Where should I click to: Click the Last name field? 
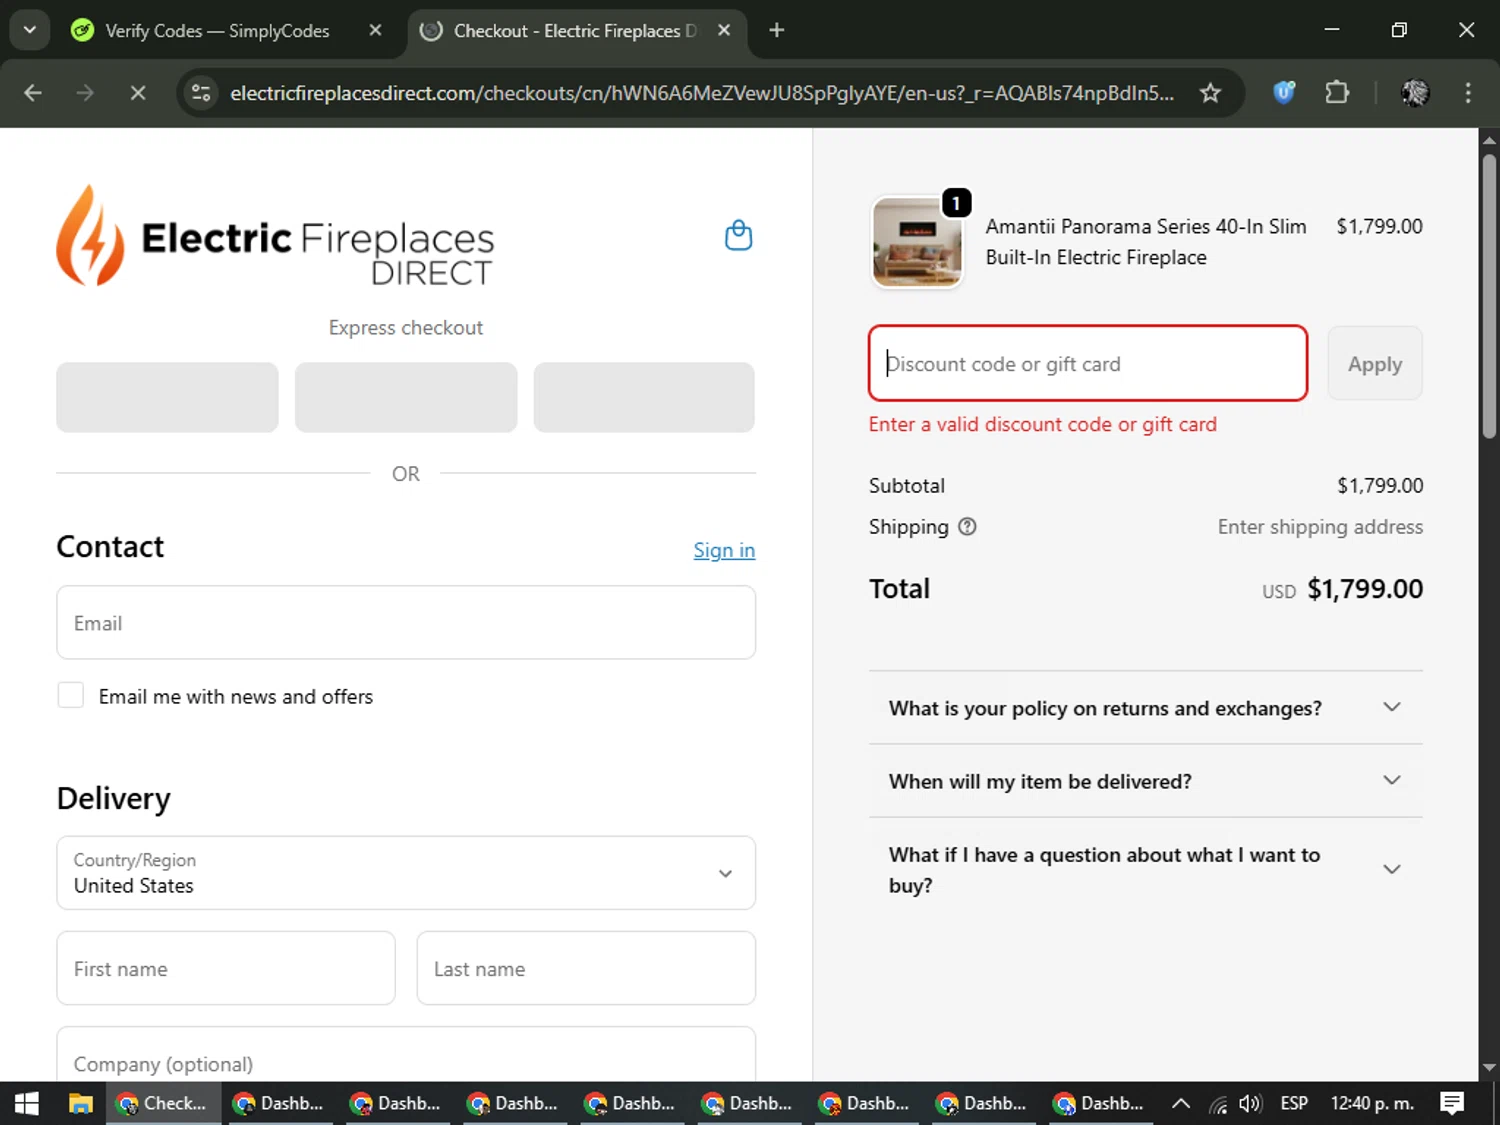point(586,968)
